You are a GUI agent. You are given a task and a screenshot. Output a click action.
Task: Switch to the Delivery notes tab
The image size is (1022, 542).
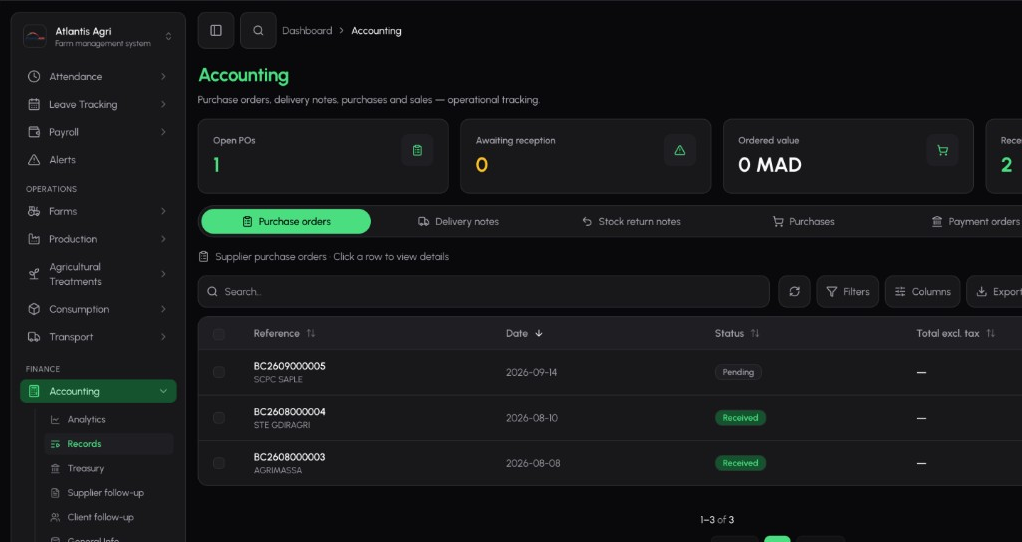click(458, 221)
